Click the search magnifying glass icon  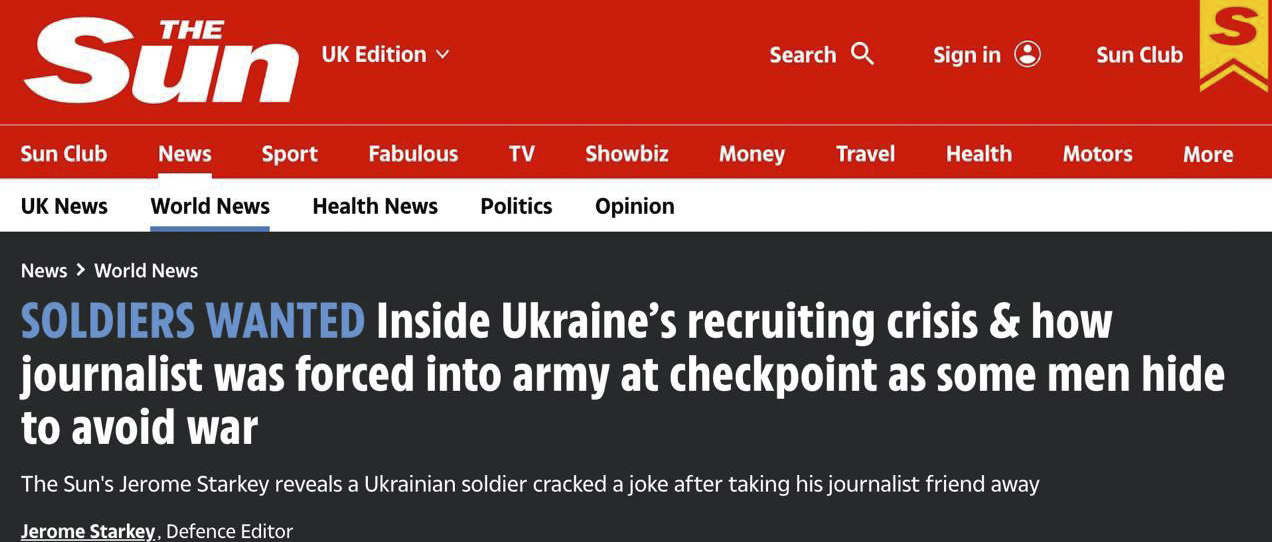(862, 54)
